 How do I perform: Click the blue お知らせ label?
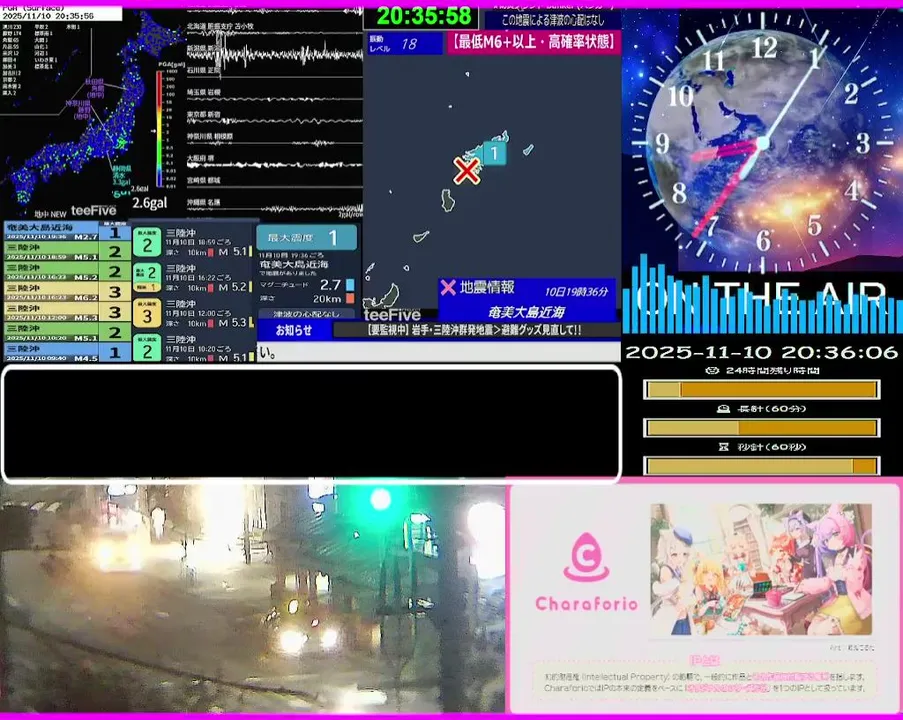[294, 330]
